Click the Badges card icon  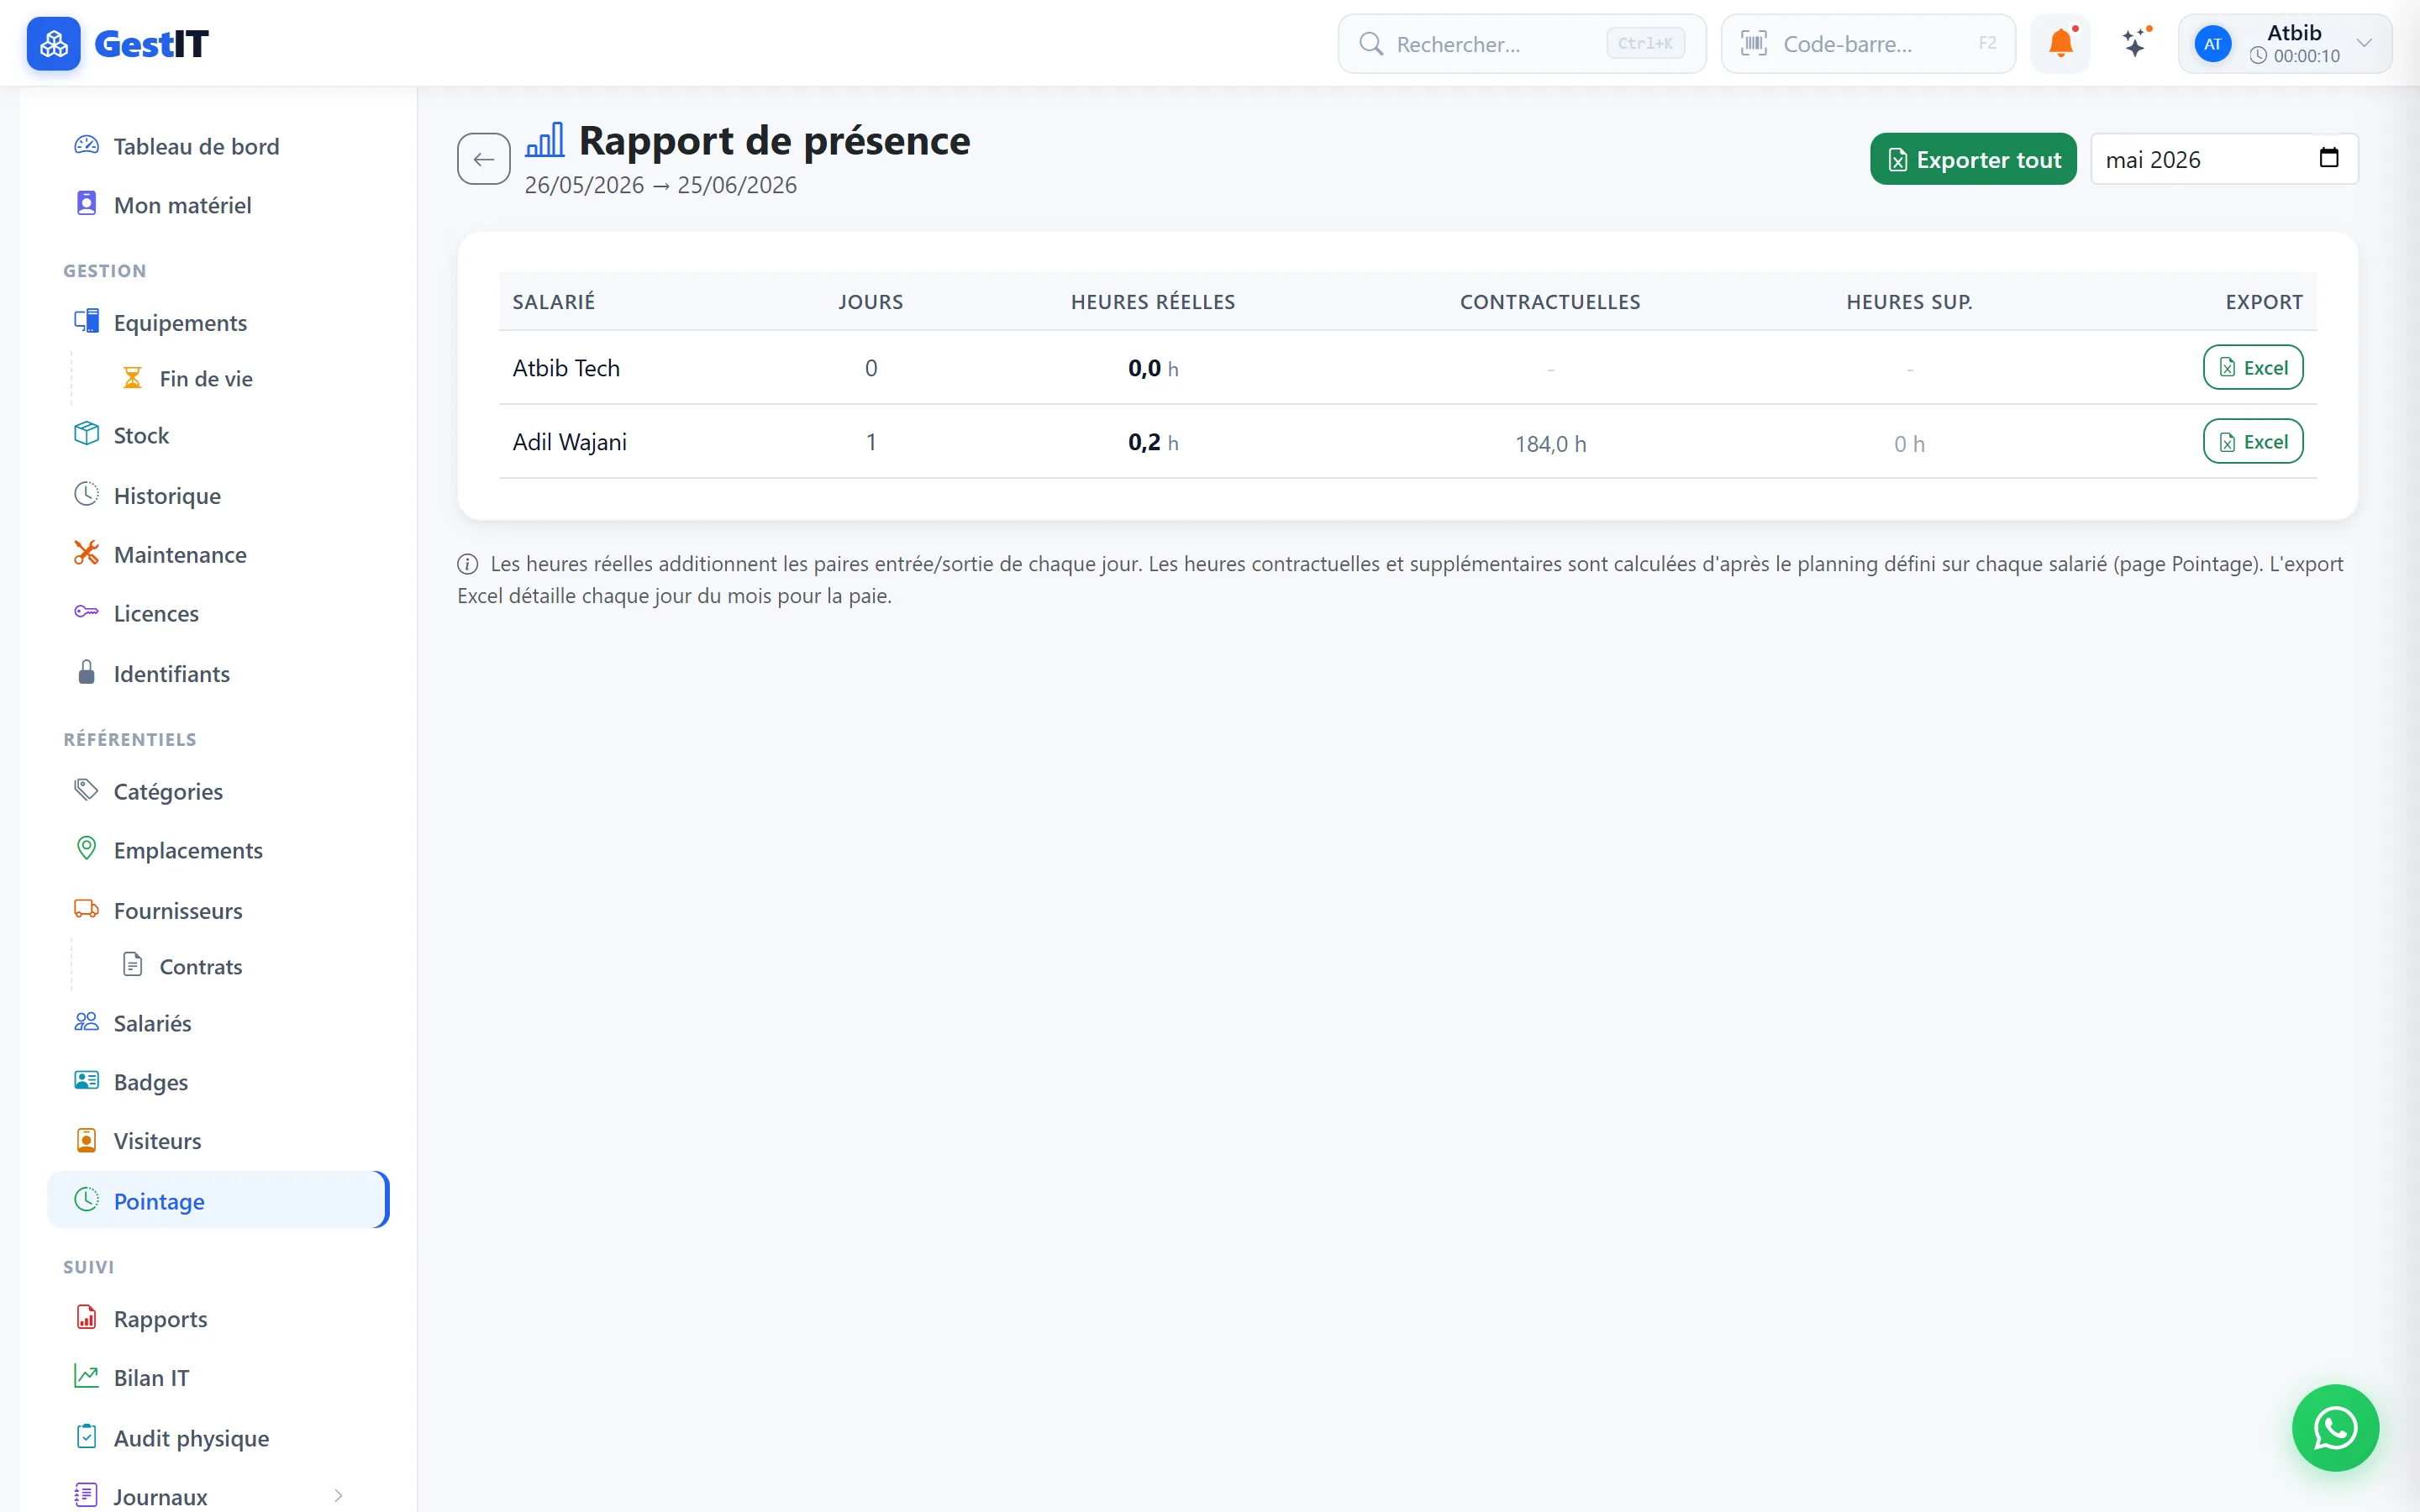pos(87,1081)
